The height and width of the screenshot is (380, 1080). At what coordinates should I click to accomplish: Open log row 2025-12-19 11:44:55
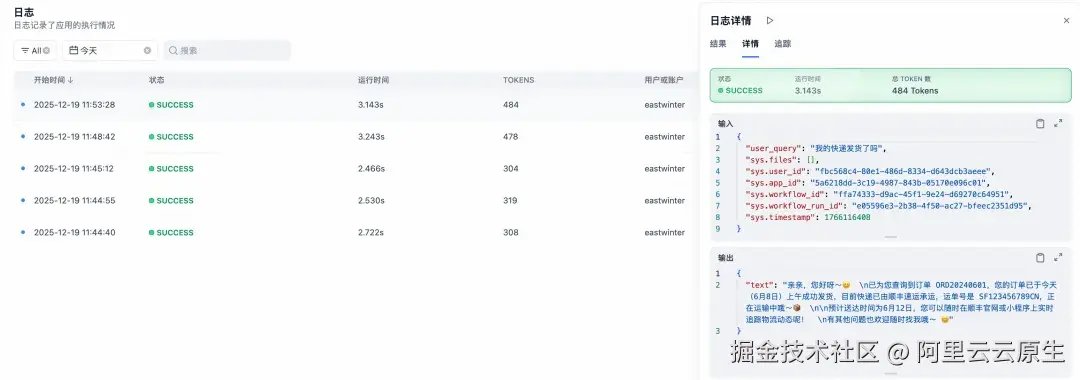click(355, 200)
